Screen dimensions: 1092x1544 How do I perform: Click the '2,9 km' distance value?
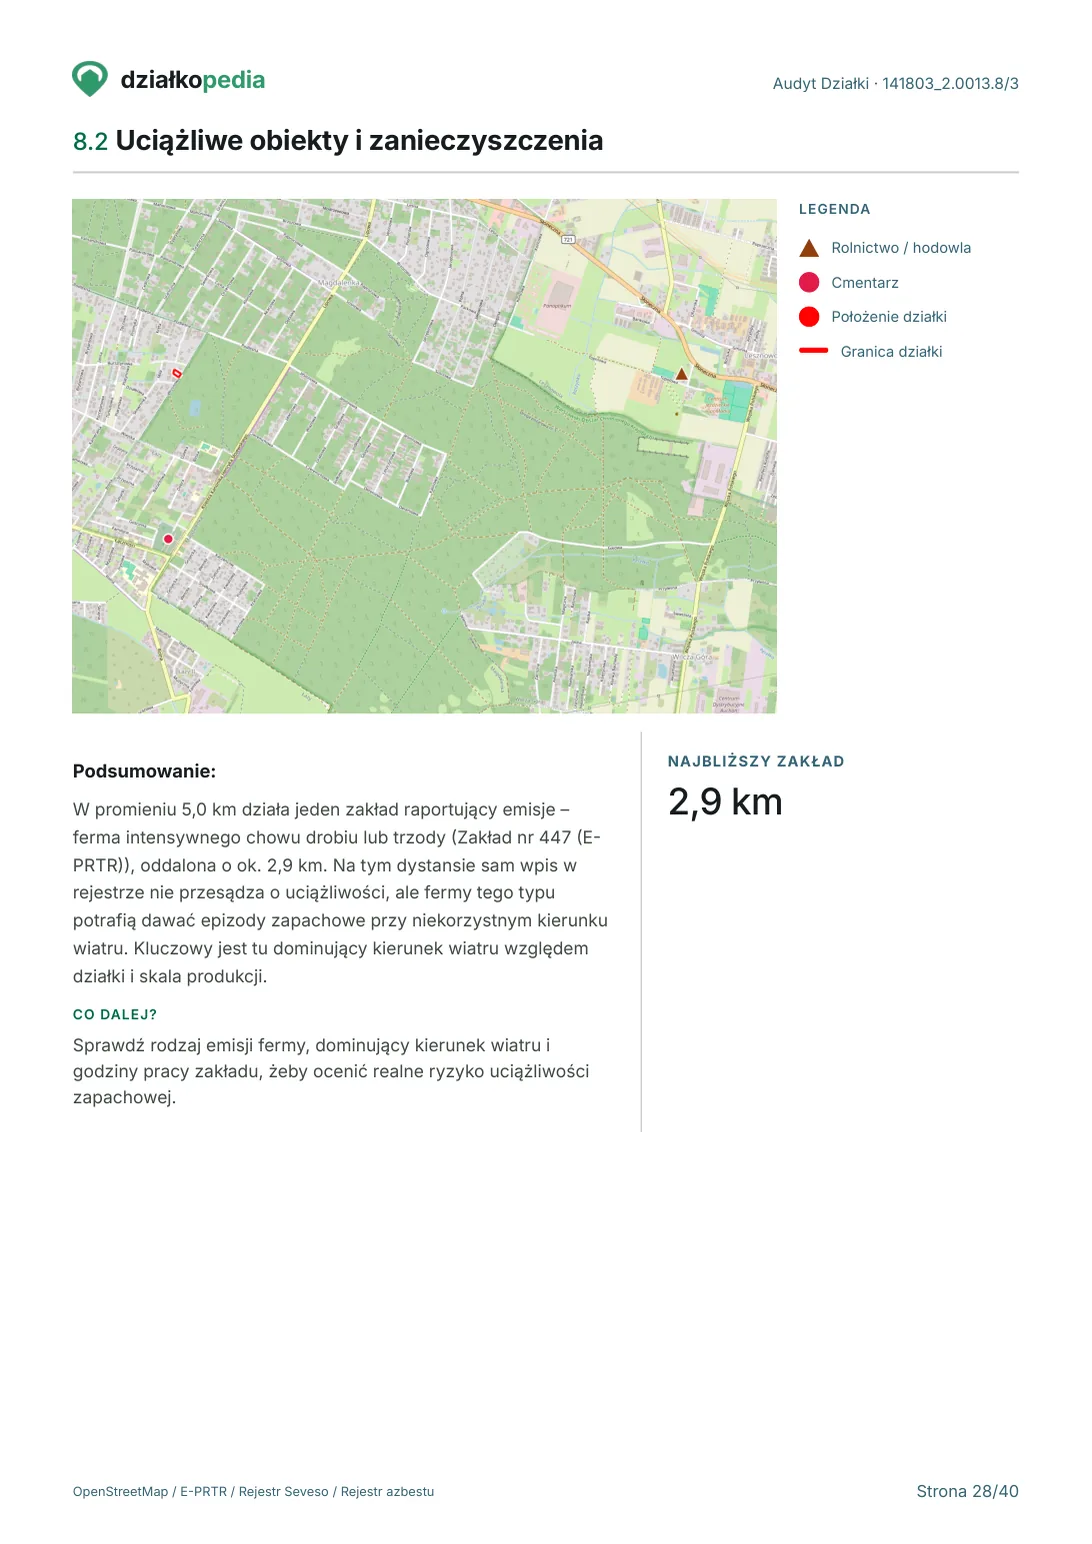point(725,802)
